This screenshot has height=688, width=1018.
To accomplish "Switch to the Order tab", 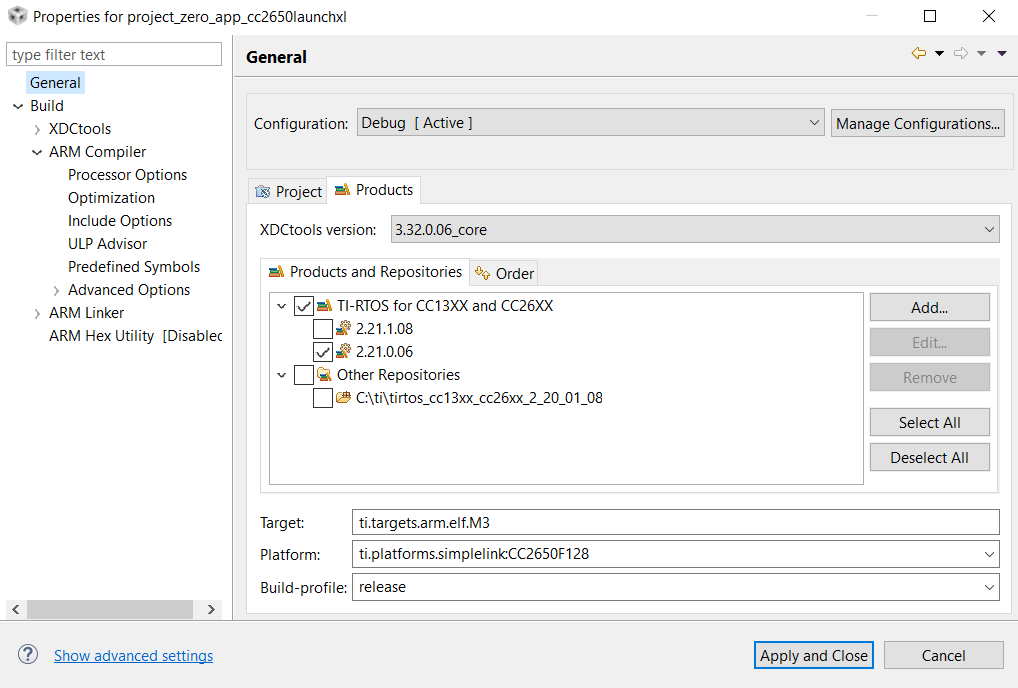I will pyautogui.click(x=504, y=274).
